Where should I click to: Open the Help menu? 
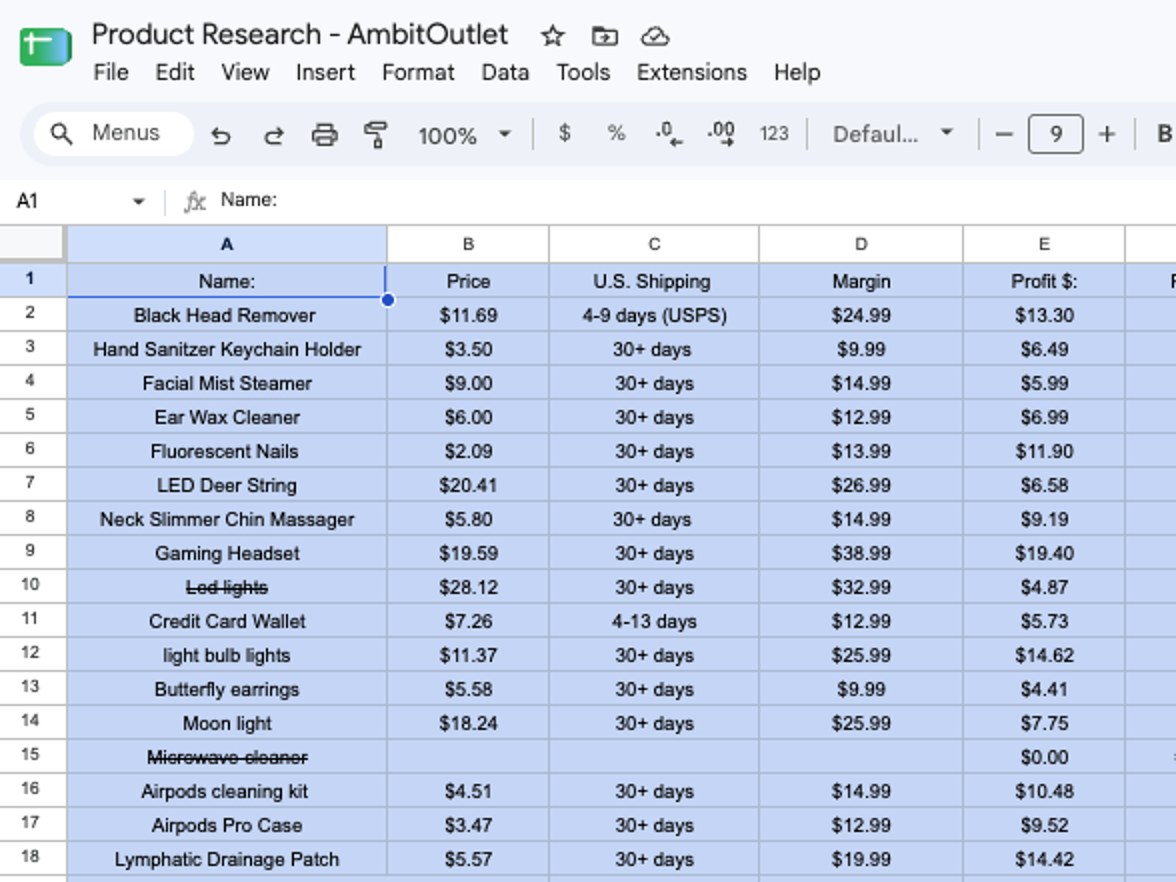coord(796,72)
